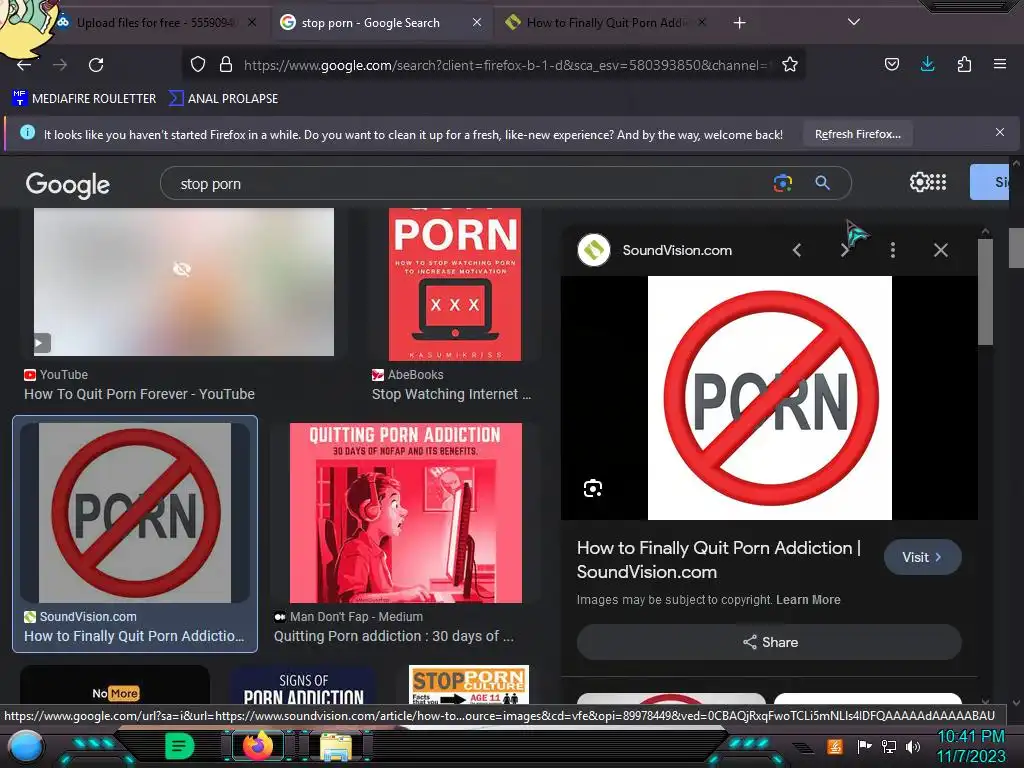Viewport: 1024px width, 768px height.
Task: Open the Stop Porn Culture thumbnail
Action: (468, 685)
